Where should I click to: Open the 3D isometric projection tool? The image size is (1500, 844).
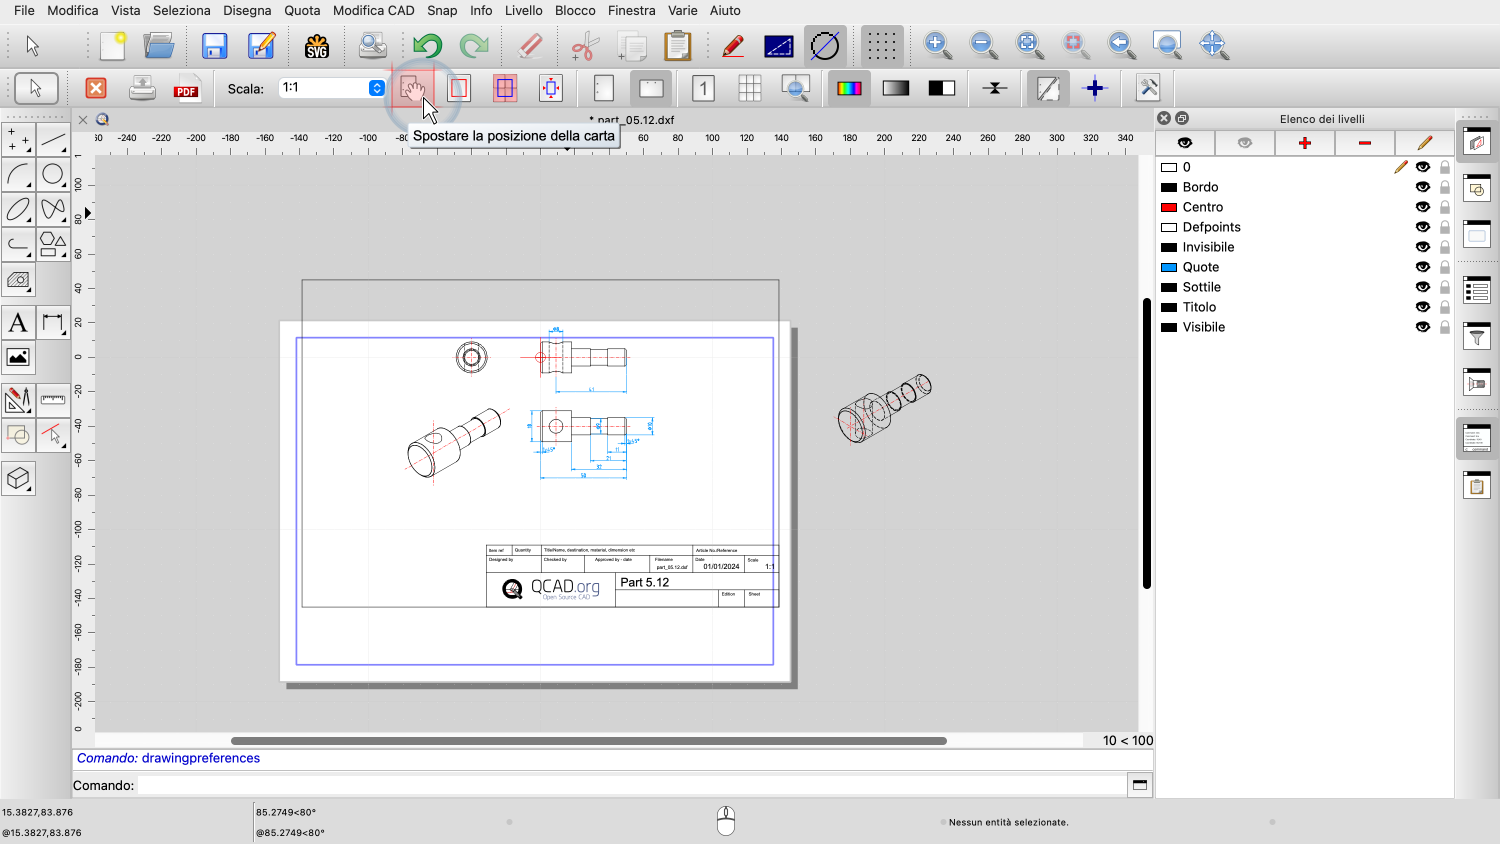pyautogui.click(x=18, y=479)
